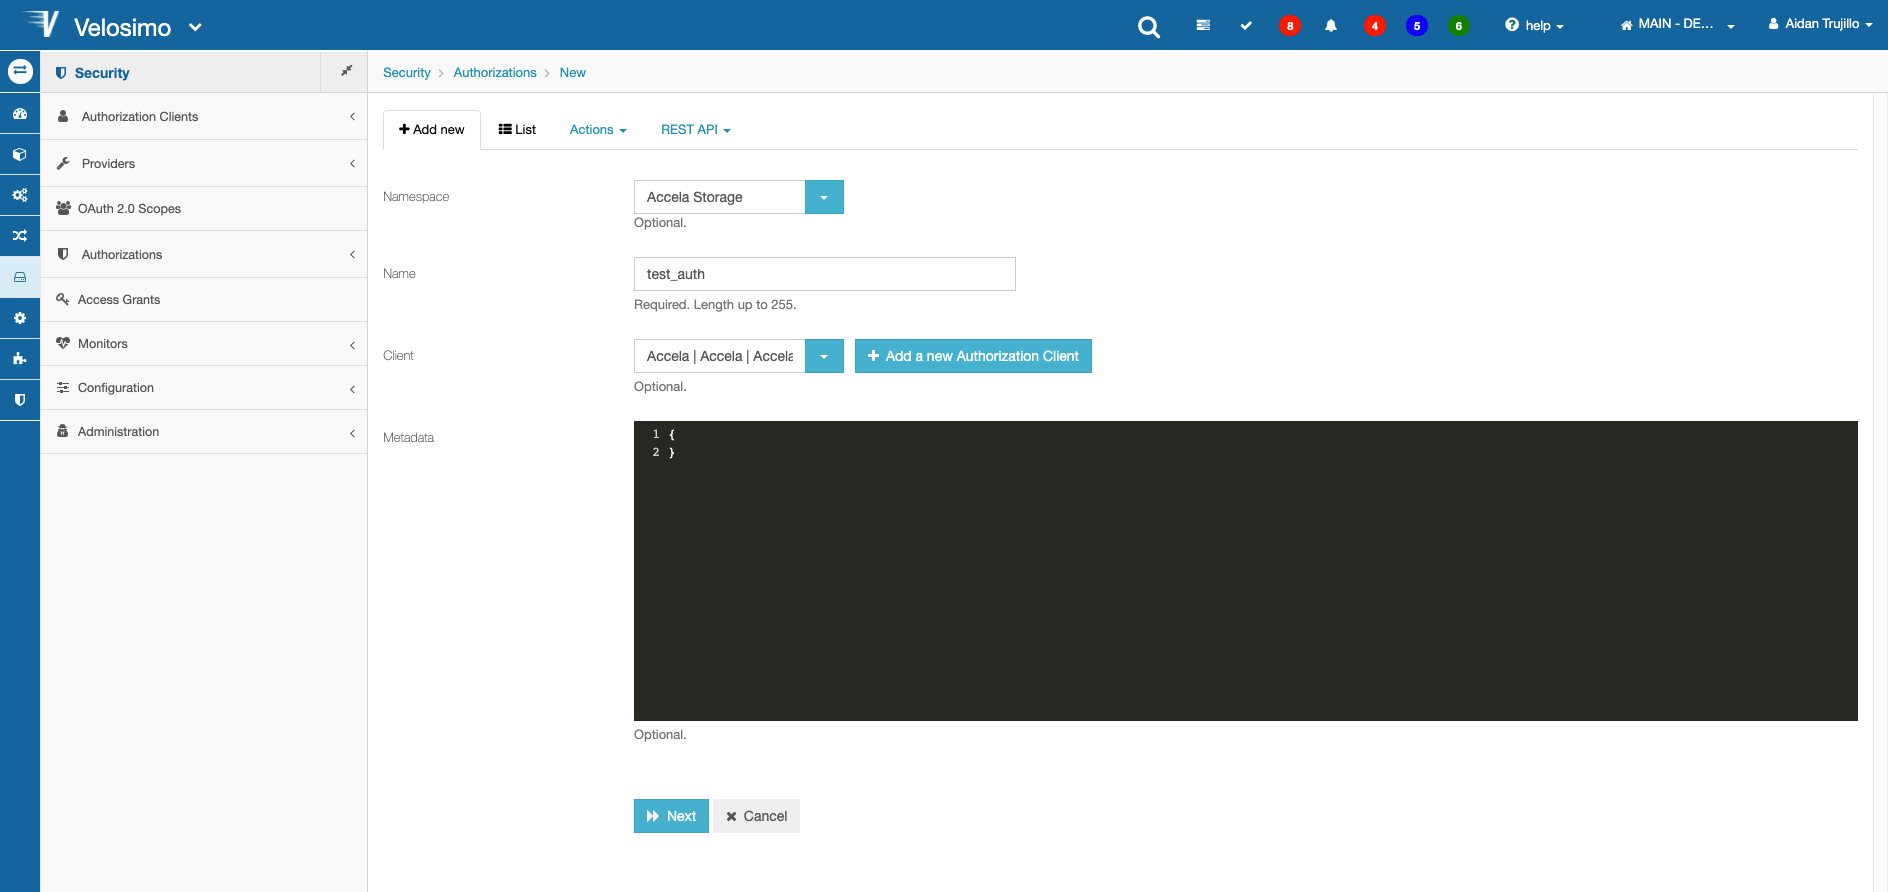1888x892 pixels.
Task: Open the Client dropdown arrow
Action: (824, 356)
